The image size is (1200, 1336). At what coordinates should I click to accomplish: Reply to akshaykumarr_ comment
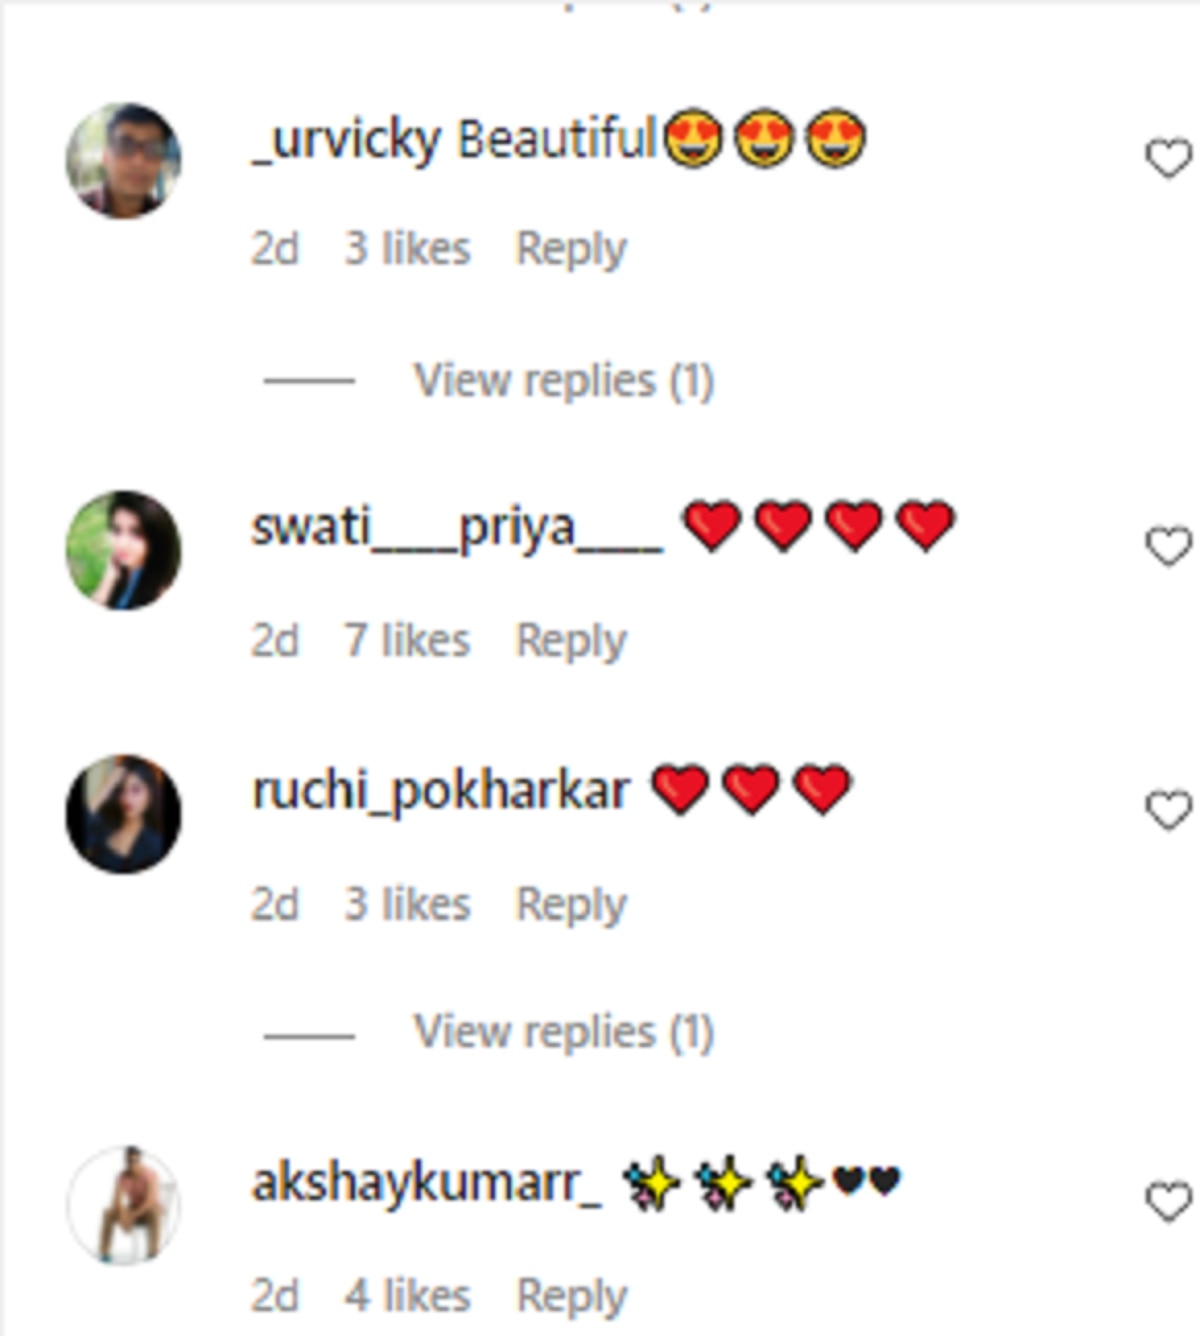[x=571, y=1297]
